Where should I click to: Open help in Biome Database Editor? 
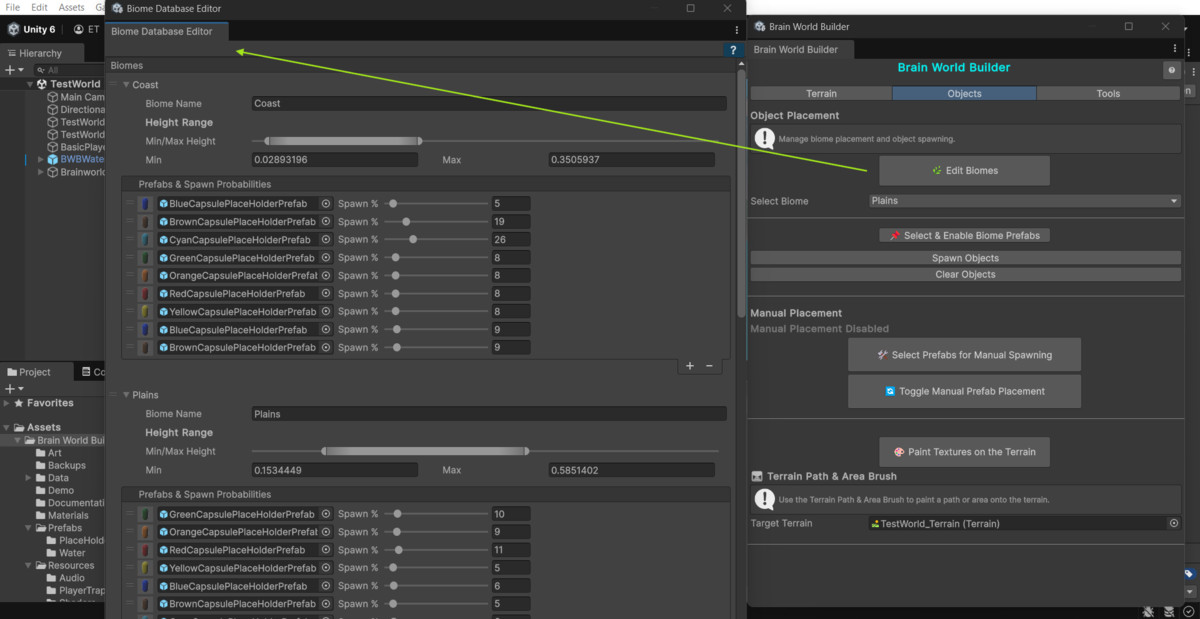[733, 50]
